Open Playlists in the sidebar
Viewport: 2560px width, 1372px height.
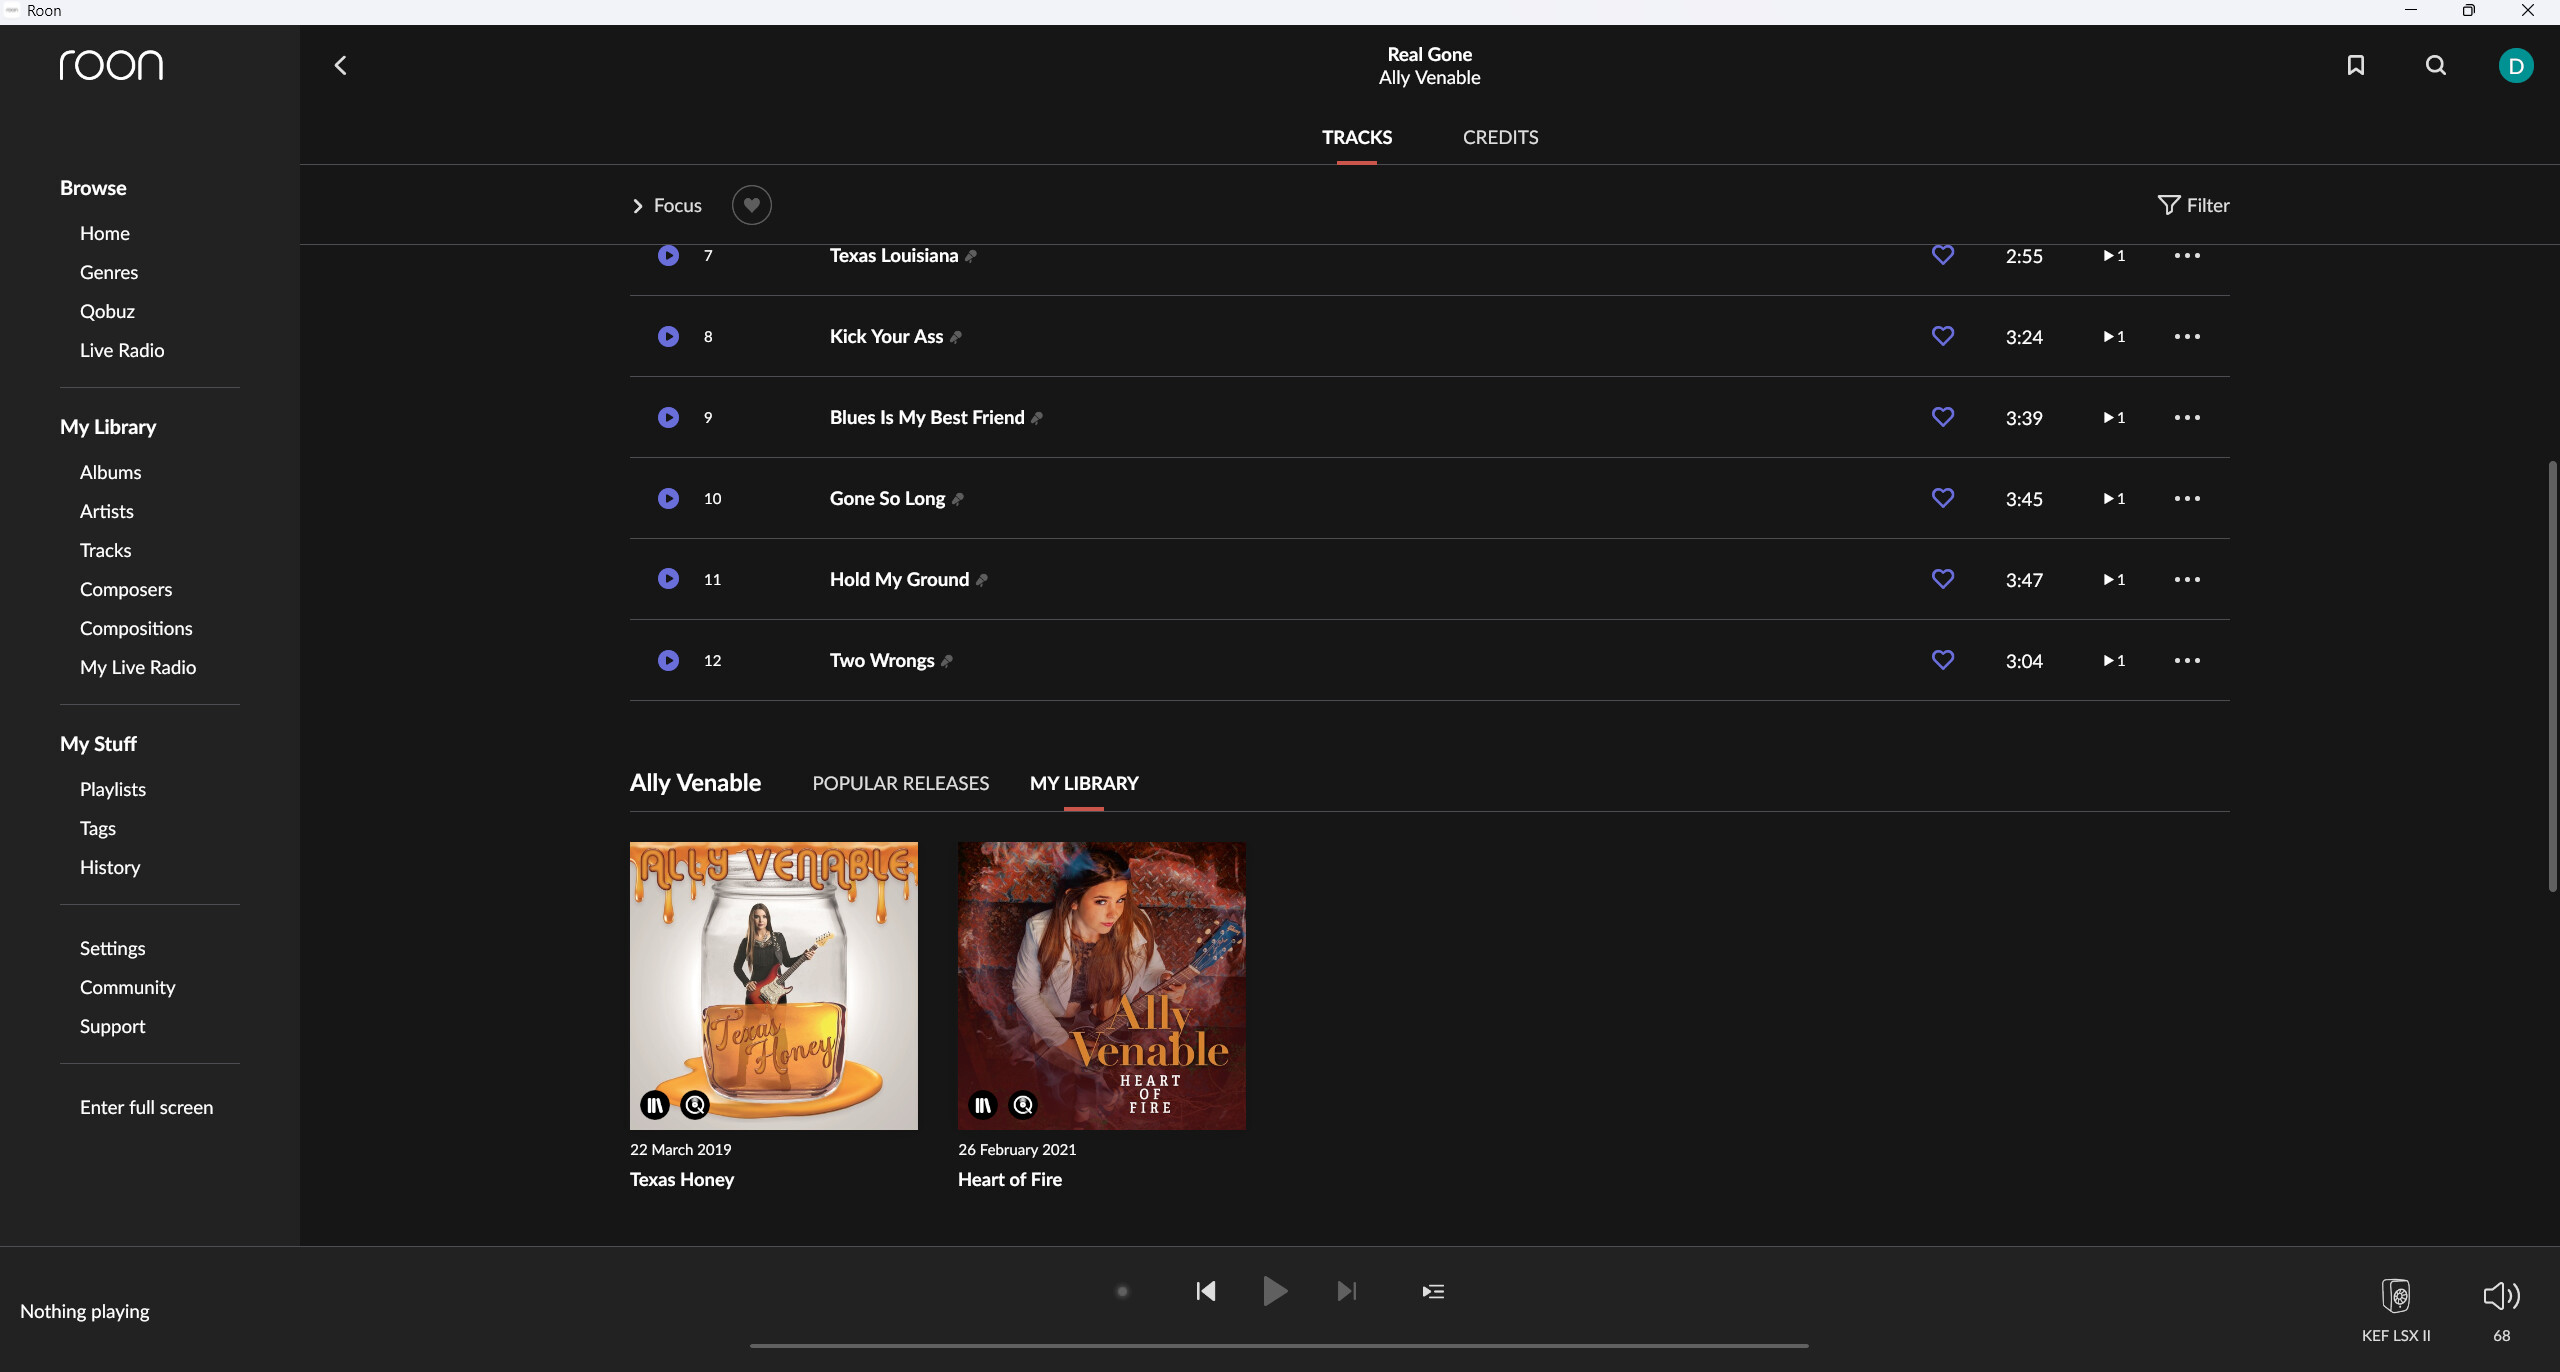coord(113,789)
